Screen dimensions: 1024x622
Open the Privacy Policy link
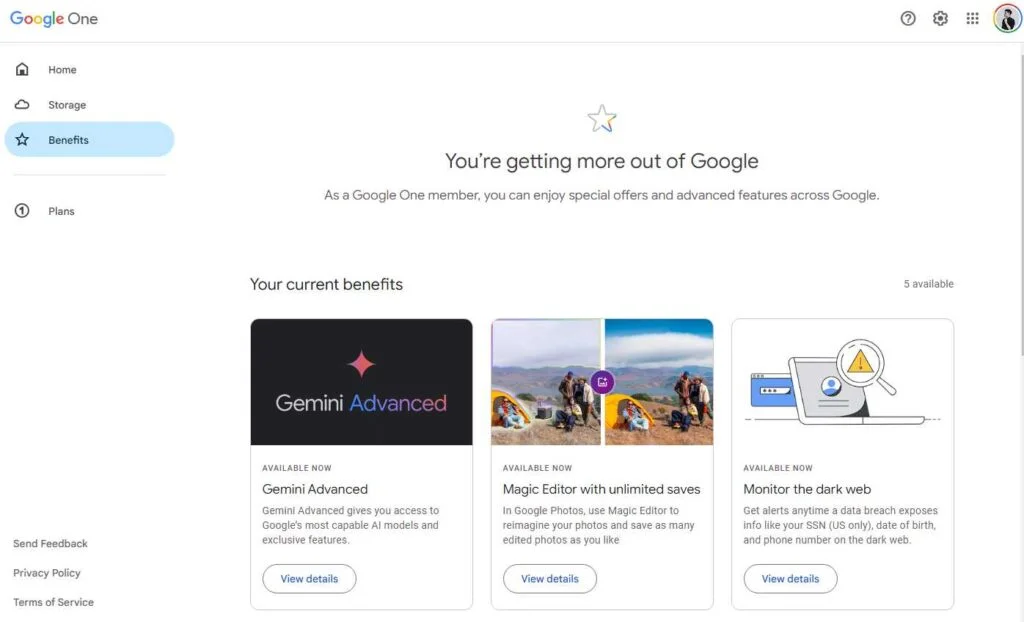coord(47,573)
